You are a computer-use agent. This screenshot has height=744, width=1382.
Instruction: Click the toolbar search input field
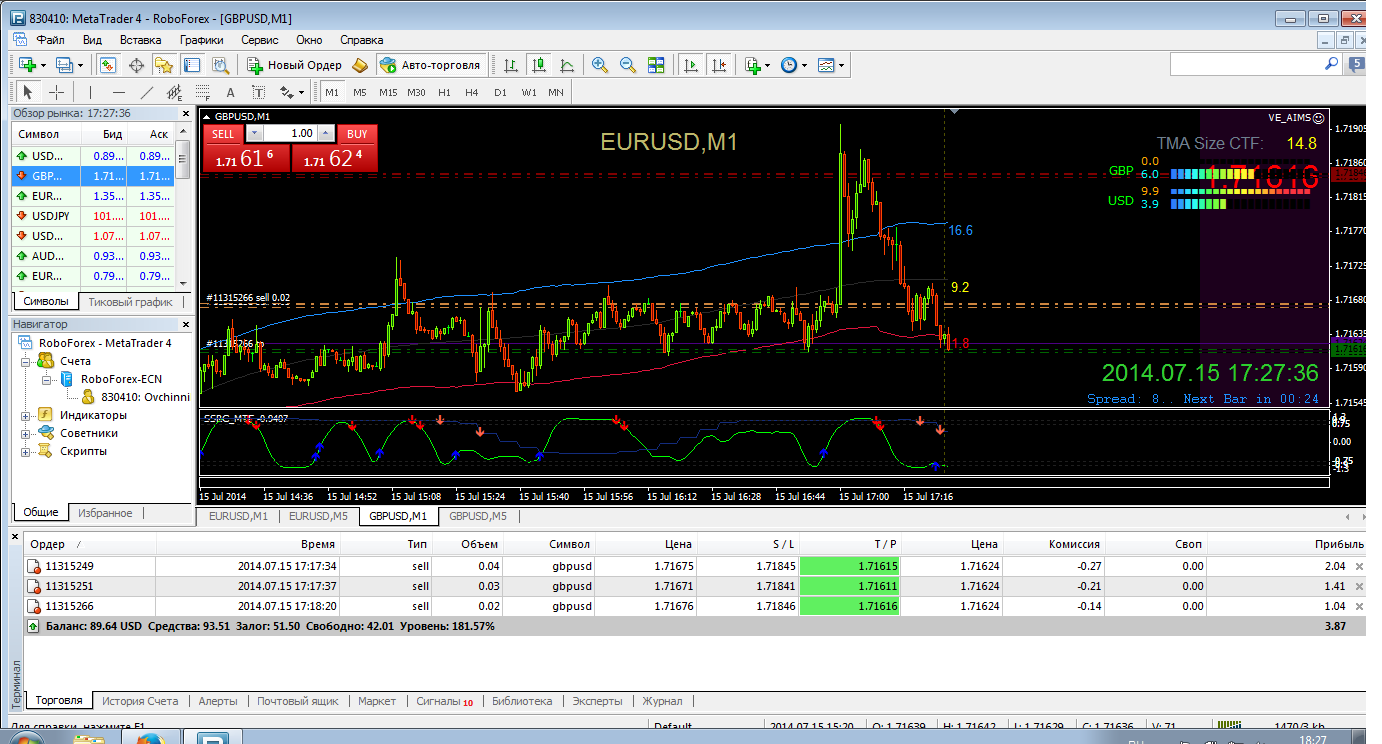tap(1246, 63)
